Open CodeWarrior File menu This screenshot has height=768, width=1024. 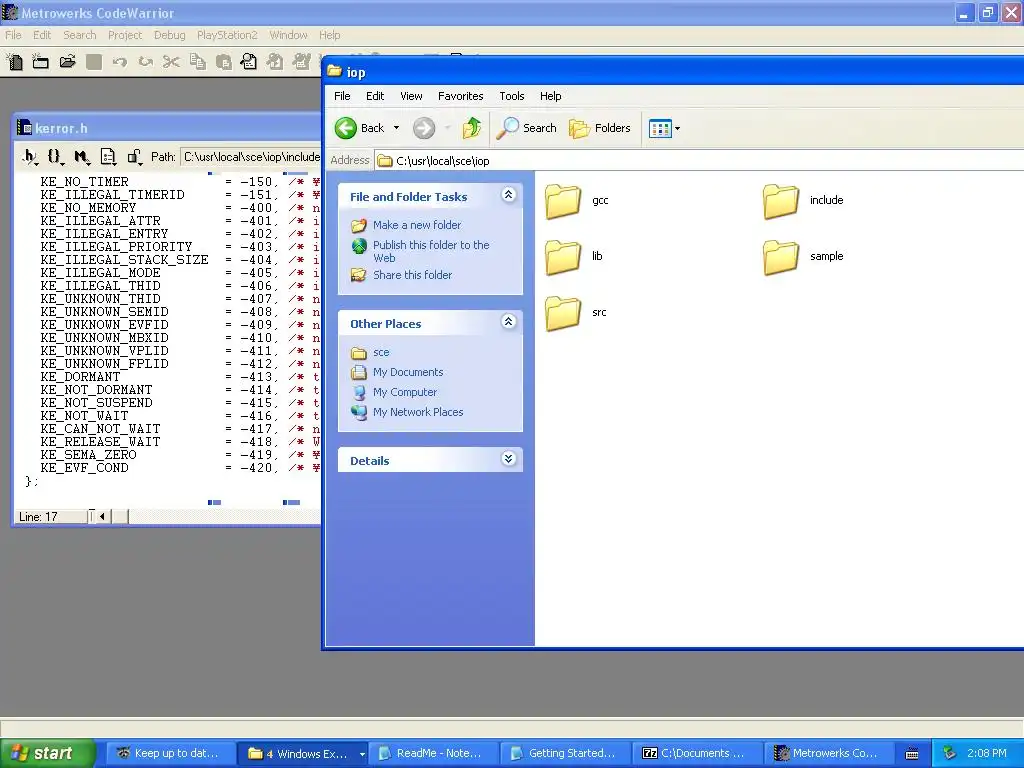click(x=13, y=35)
